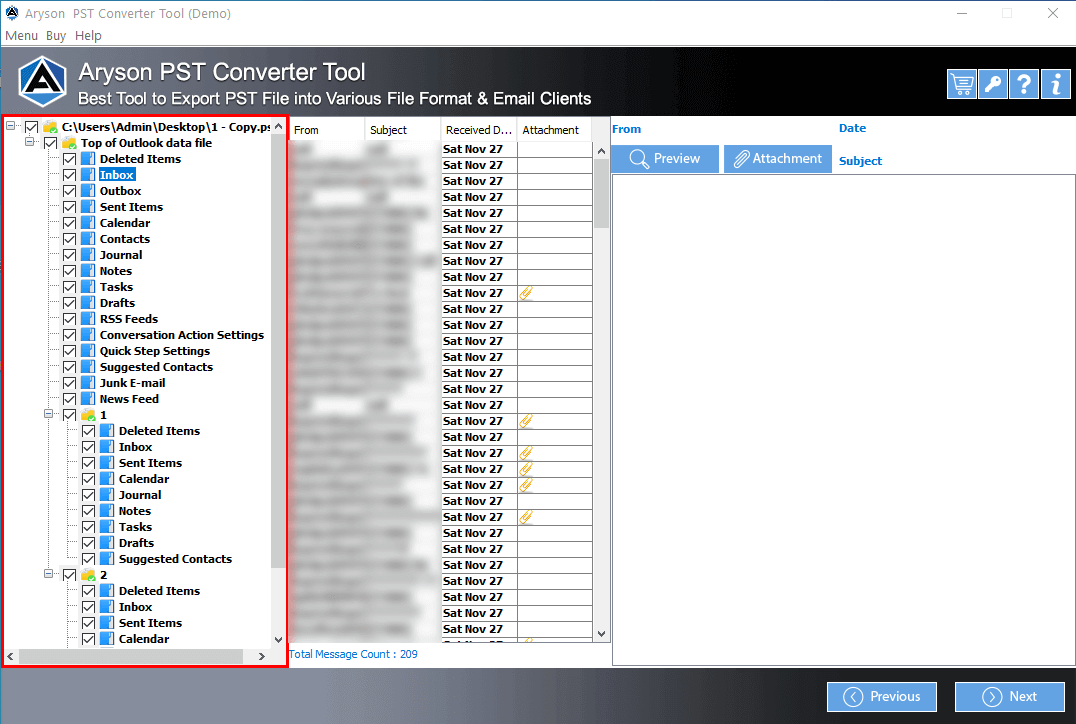Select the News Feed folder
Viewport: 1076px width, 724px height.
pos(129,399)
